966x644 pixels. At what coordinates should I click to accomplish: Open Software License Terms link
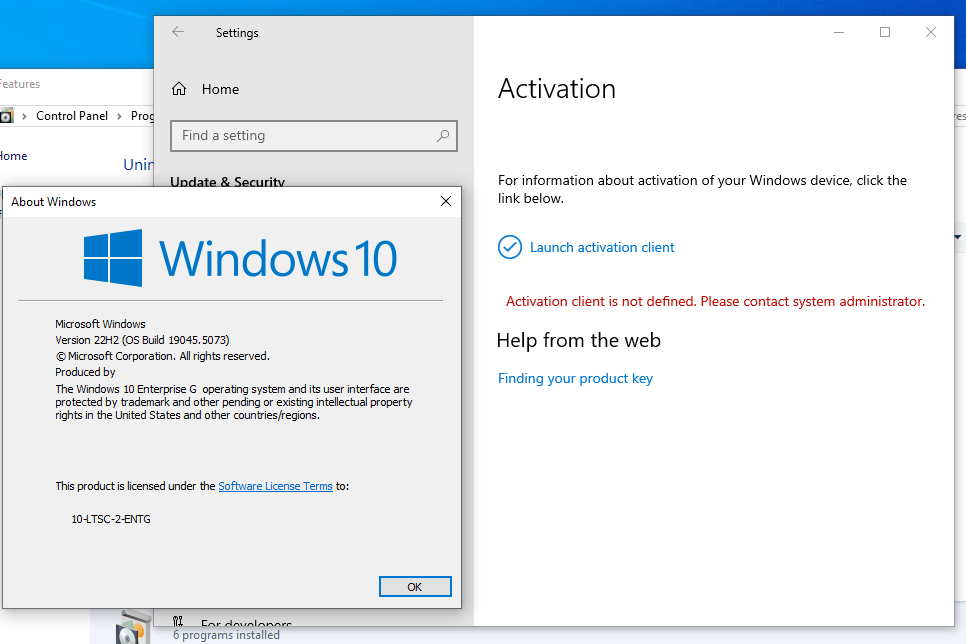click(275, 486)
